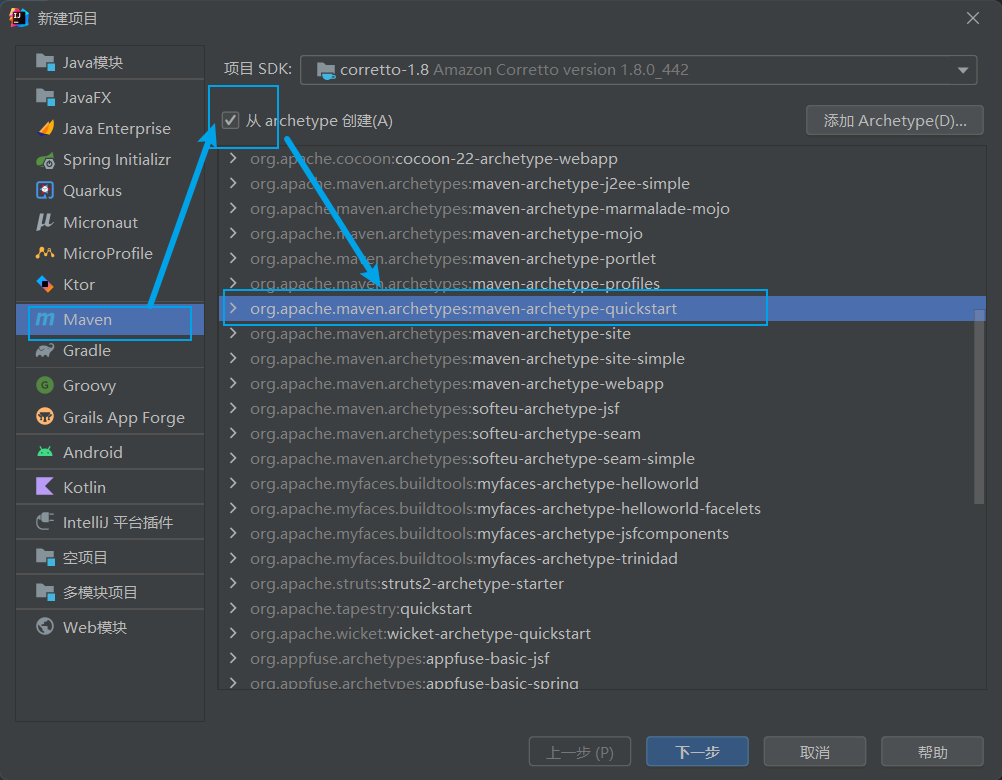The width and height of the screenshot is (1002, 780).
Task: Select maven-archetype-portlet row
Action: click(601, 259)
